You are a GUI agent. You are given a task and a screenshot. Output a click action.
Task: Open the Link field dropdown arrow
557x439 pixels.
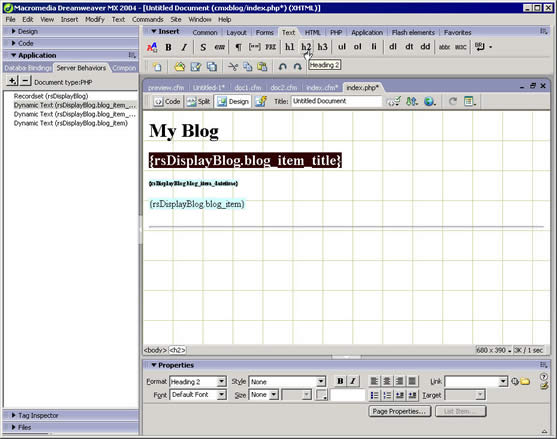coord(503,382)
